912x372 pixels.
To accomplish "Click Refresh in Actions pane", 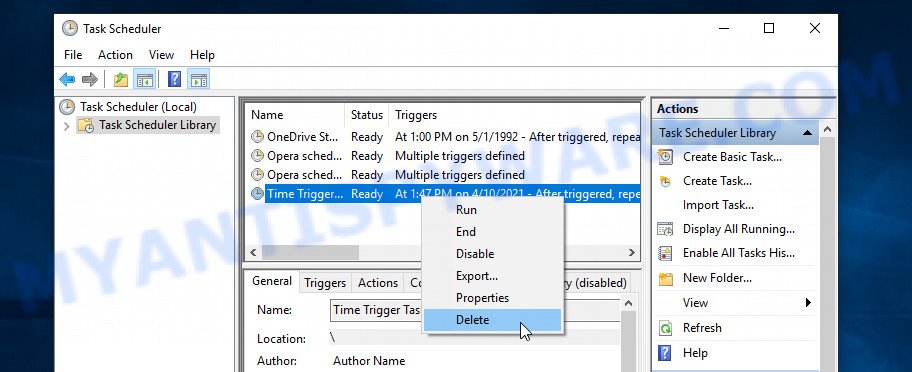I will [x=702, y=328].
